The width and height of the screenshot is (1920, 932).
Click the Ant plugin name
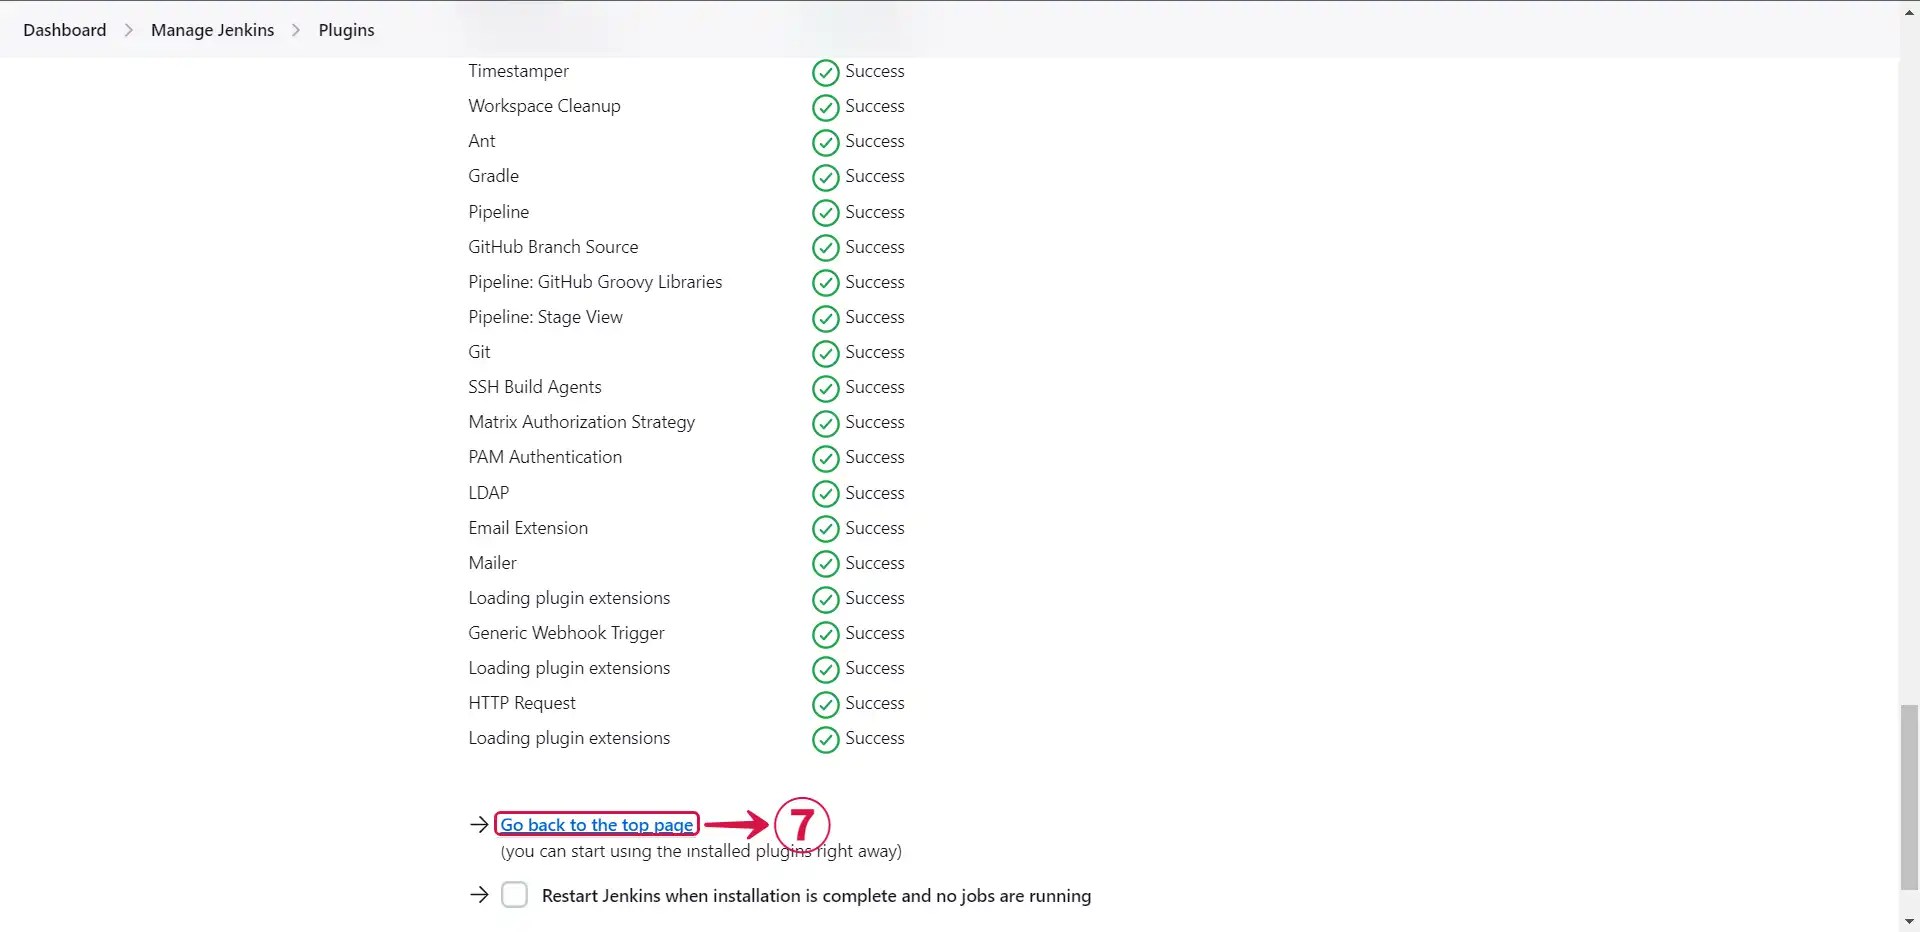tap(481, 141)
